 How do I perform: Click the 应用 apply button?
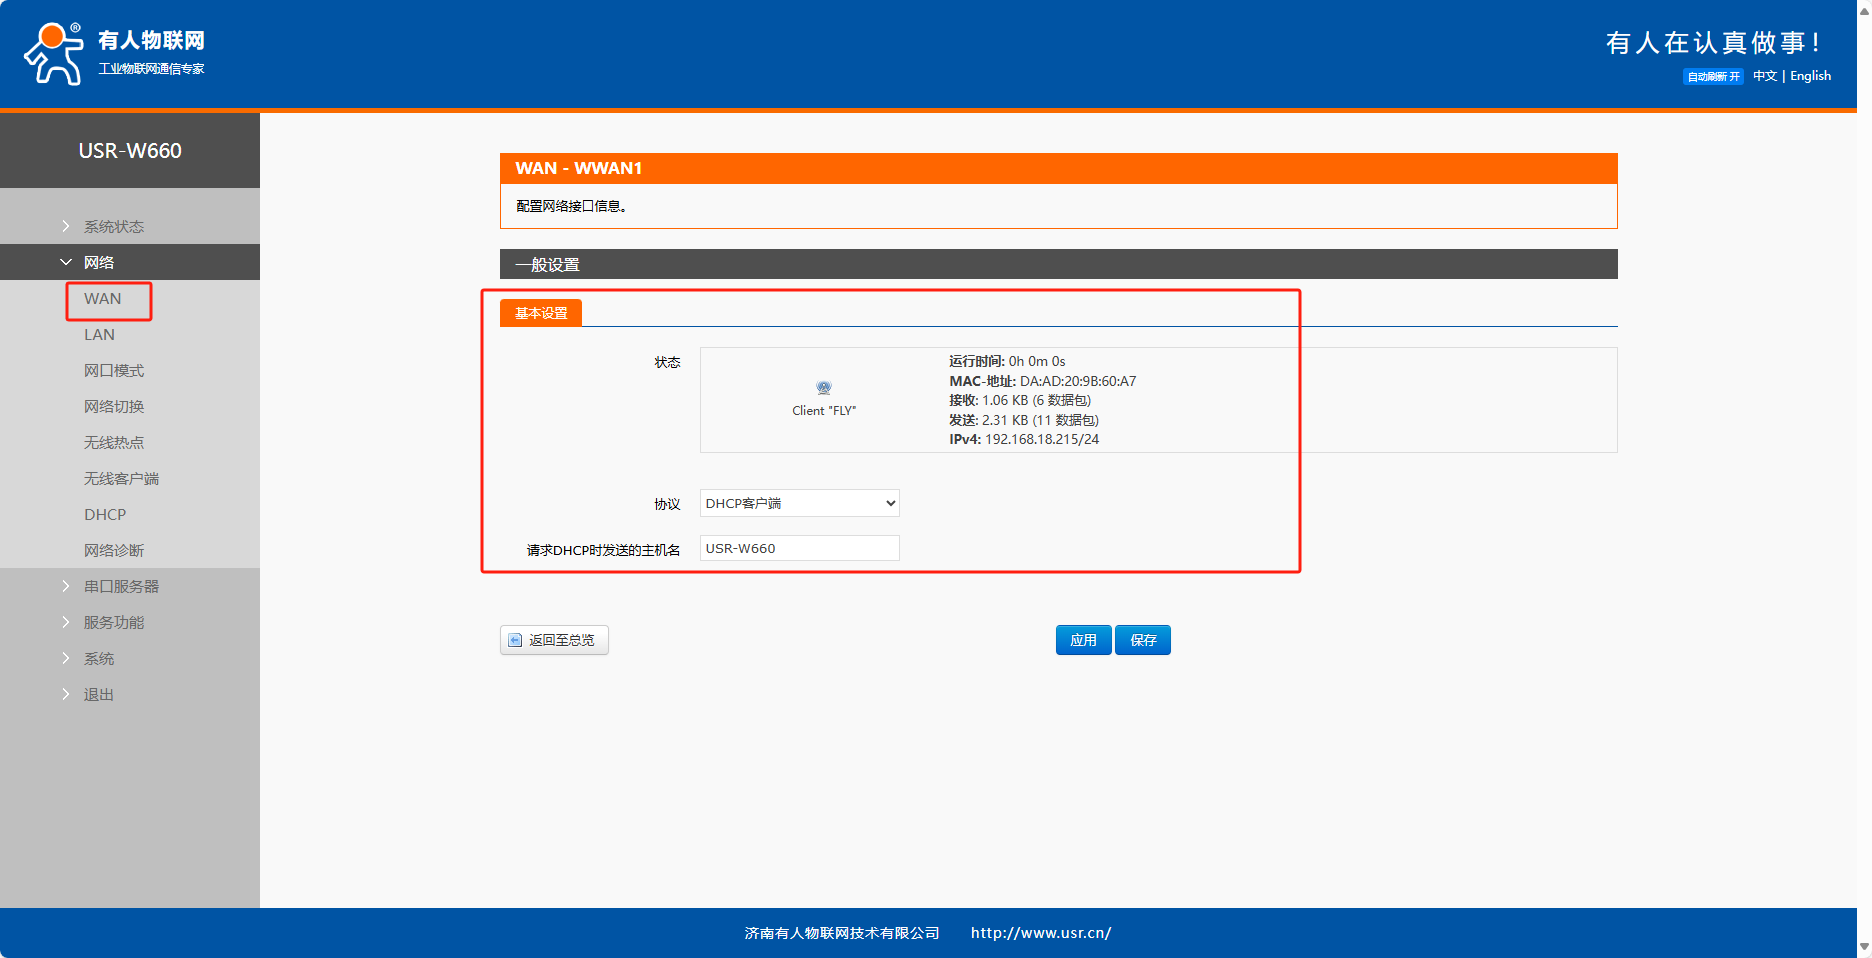click(1083, 640)
